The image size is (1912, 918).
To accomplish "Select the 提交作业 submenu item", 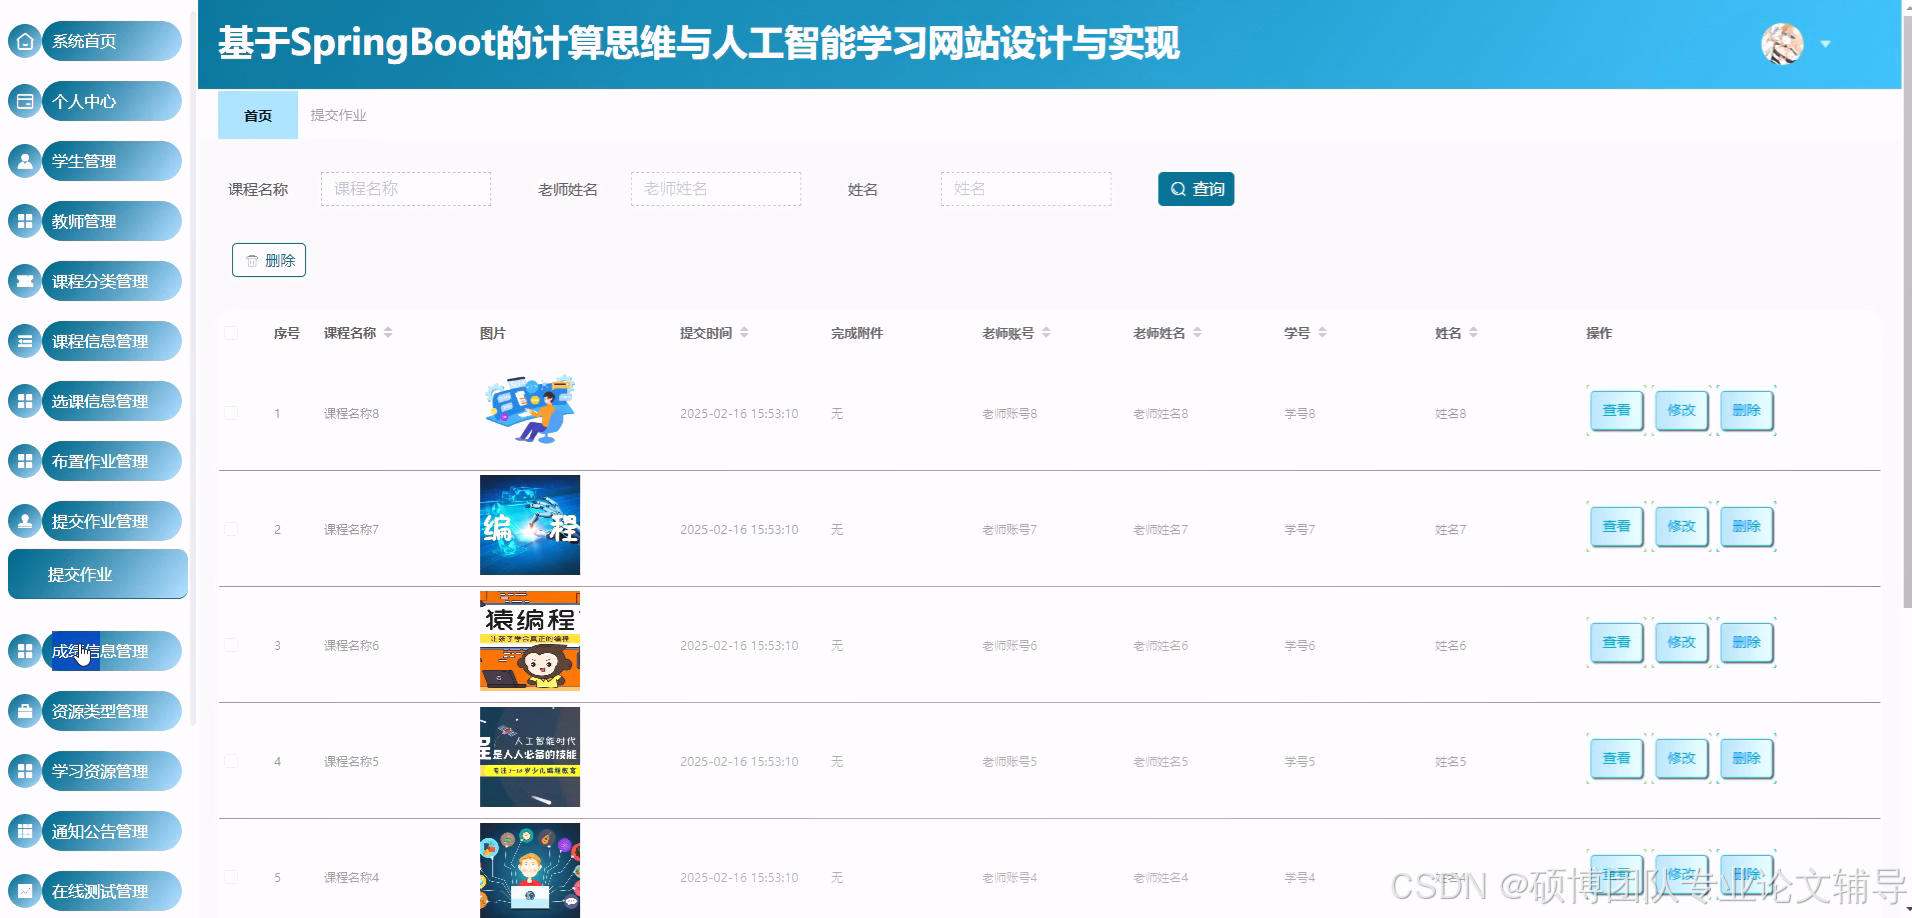I will [97, 574].
